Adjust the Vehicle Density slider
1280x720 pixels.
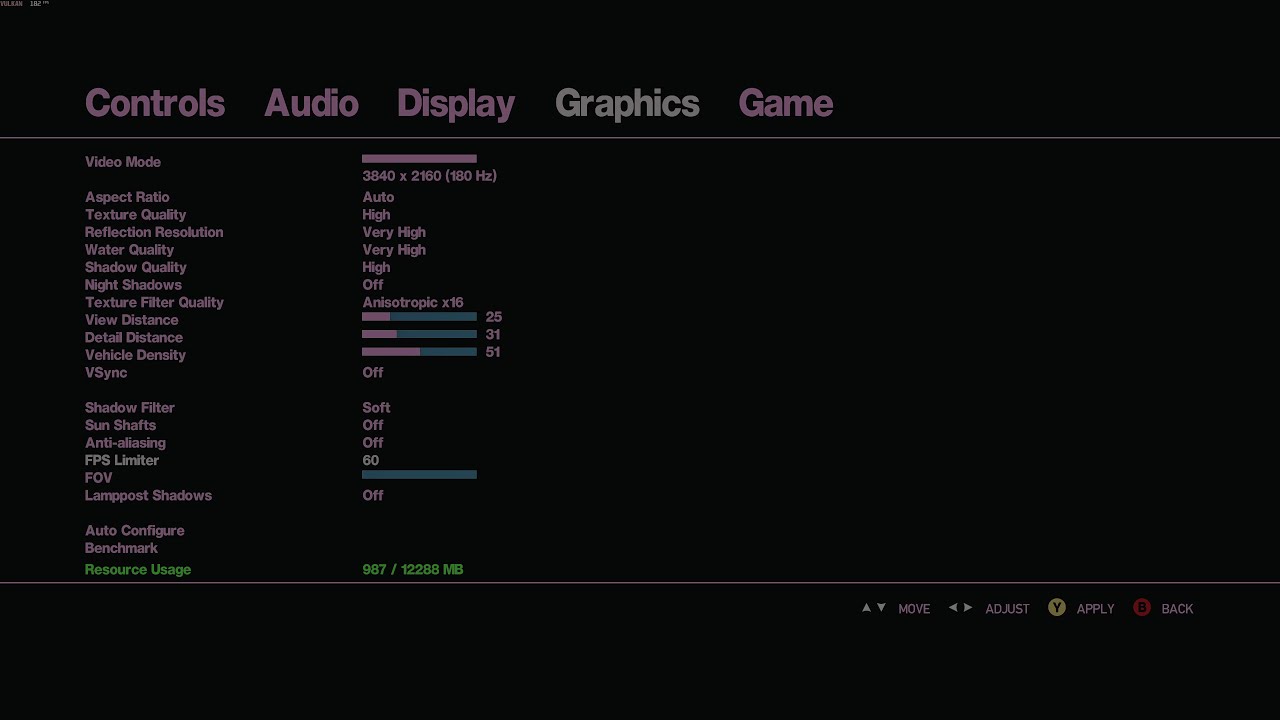pos(419,352)
